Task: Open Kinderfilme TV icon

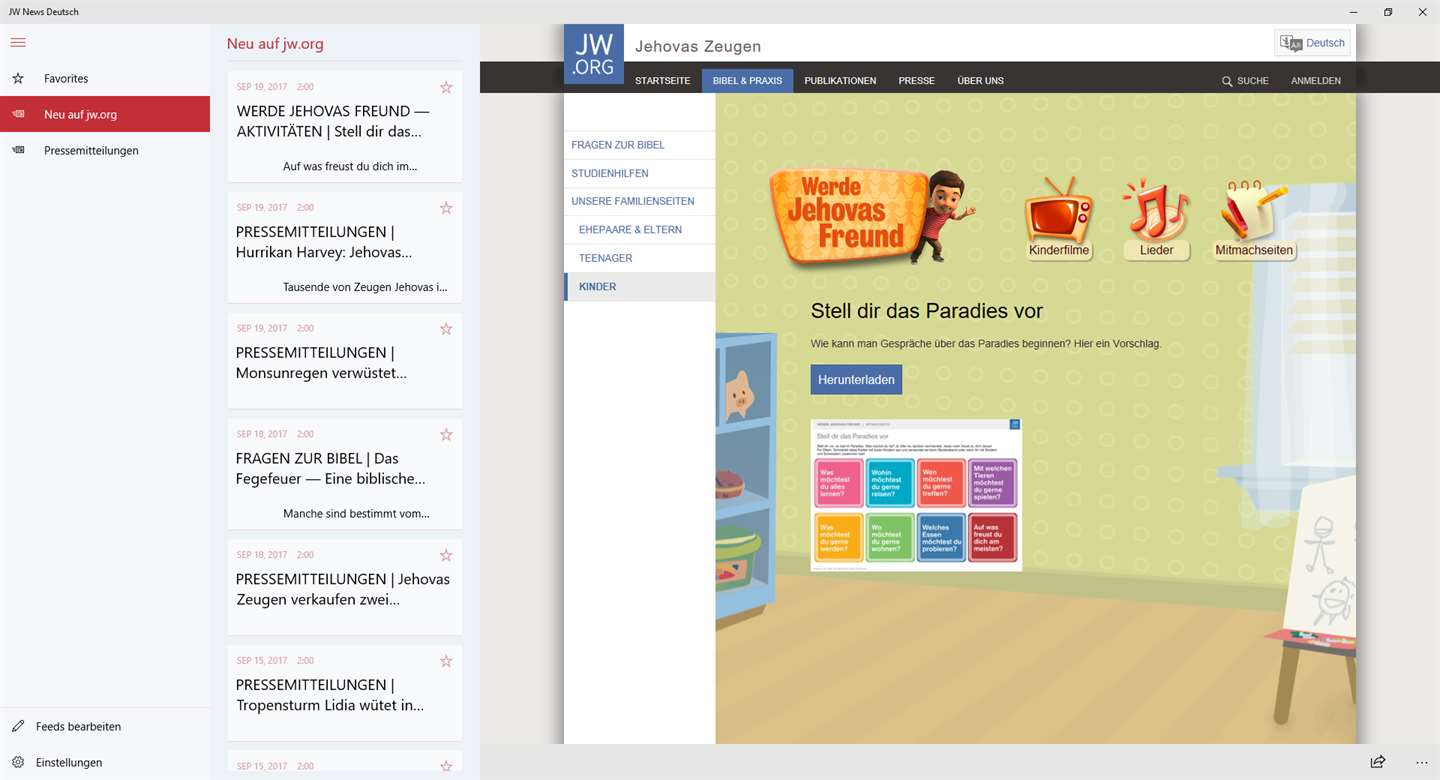Action: pos(1059,220)
